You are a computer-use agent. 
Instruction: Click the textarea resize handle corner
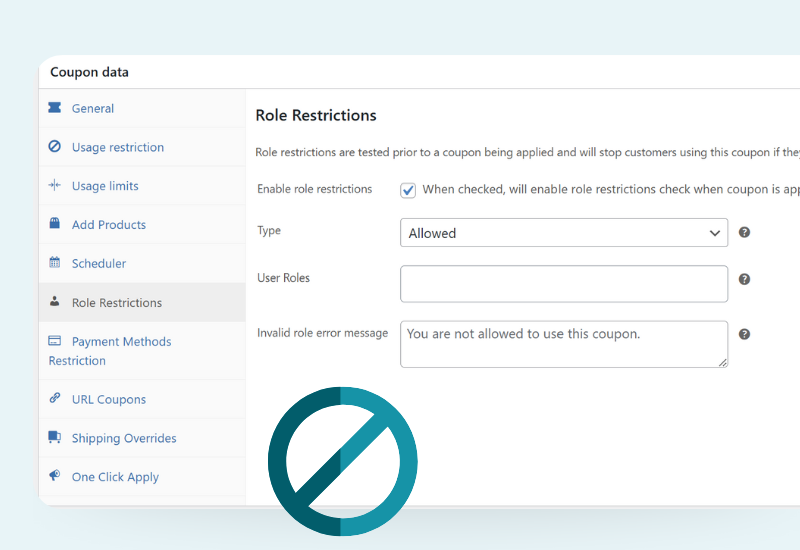pyautogui.click(x=722, y=363)
